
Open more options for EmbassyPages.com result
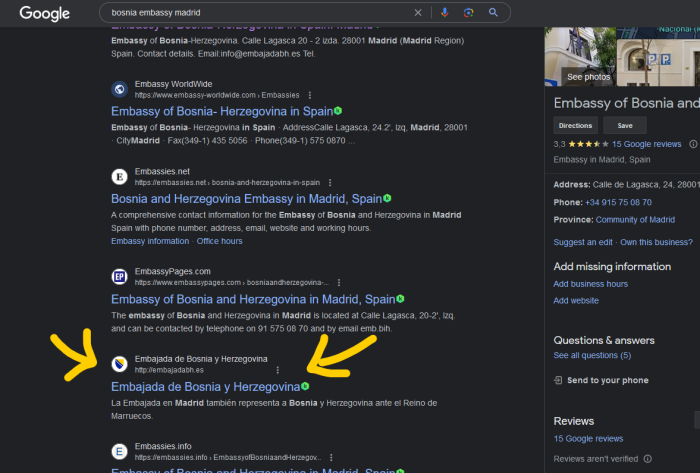(x=339, y=282)
